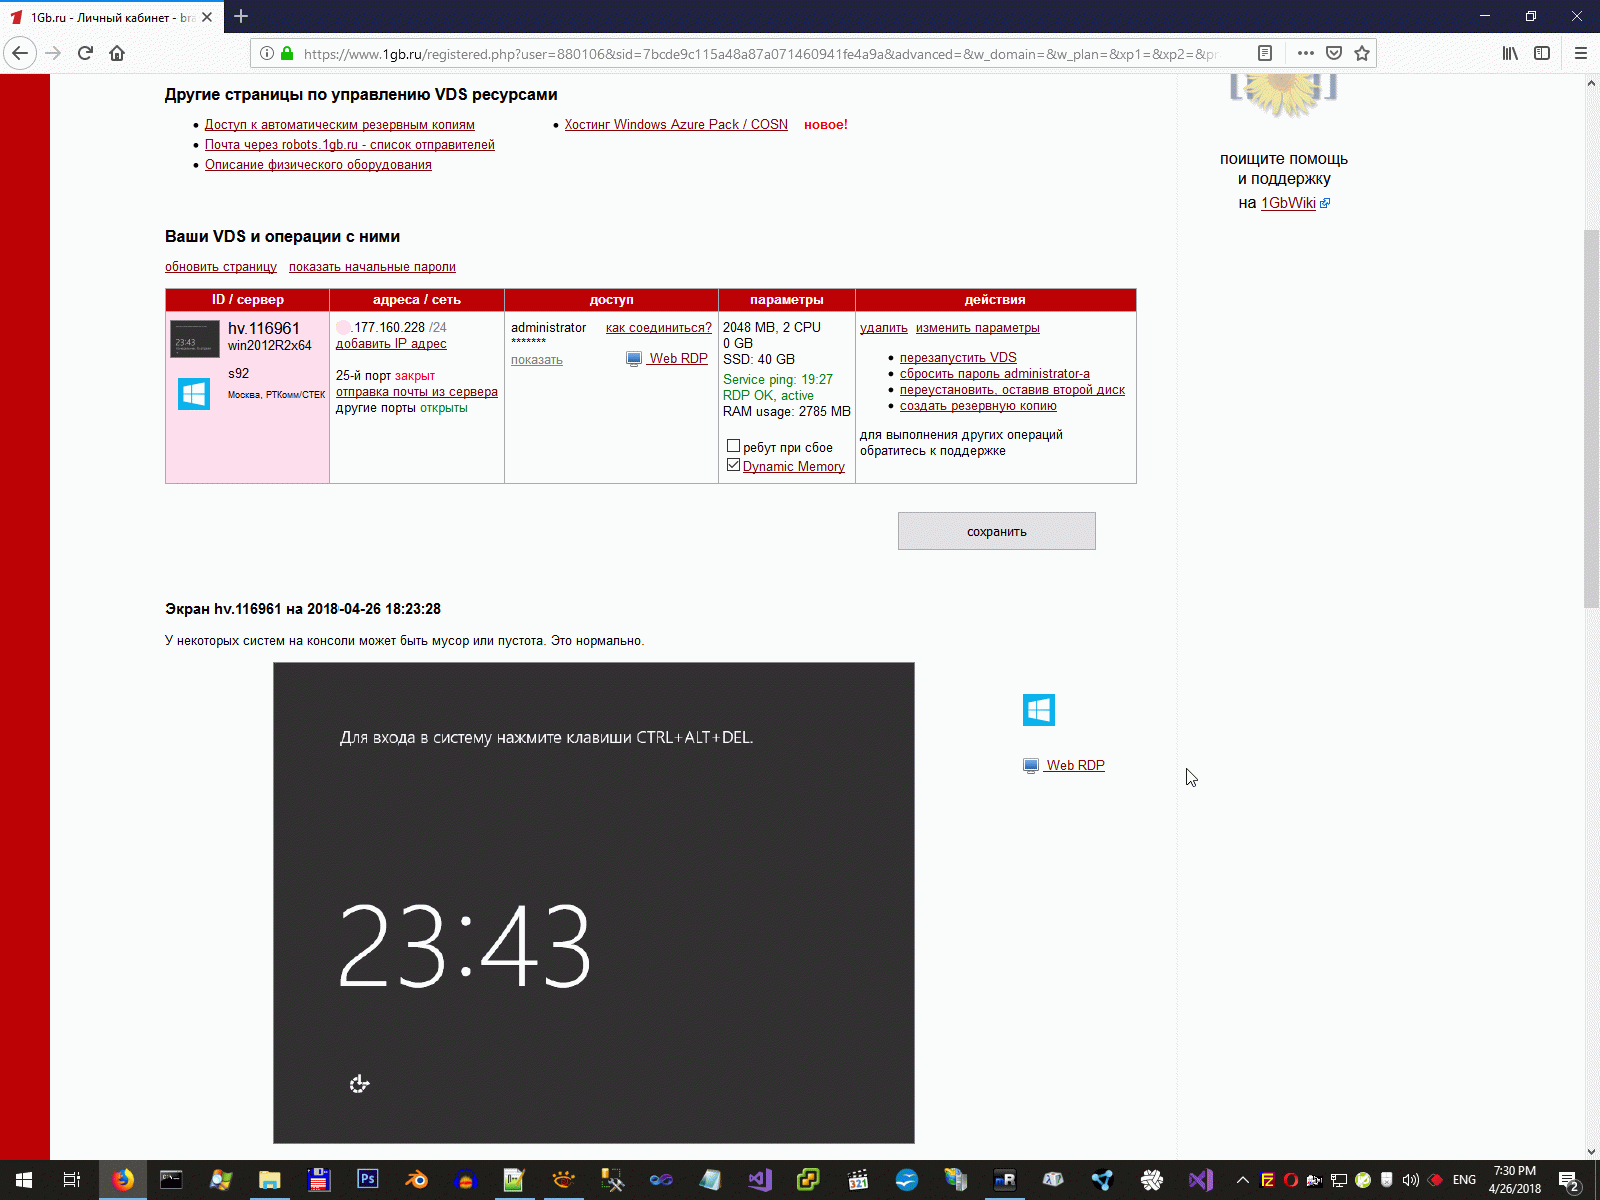Open 'Почта через robots.1gb.ru' senders list link
Screen dimensions: 1600x1200
(350, 145)
